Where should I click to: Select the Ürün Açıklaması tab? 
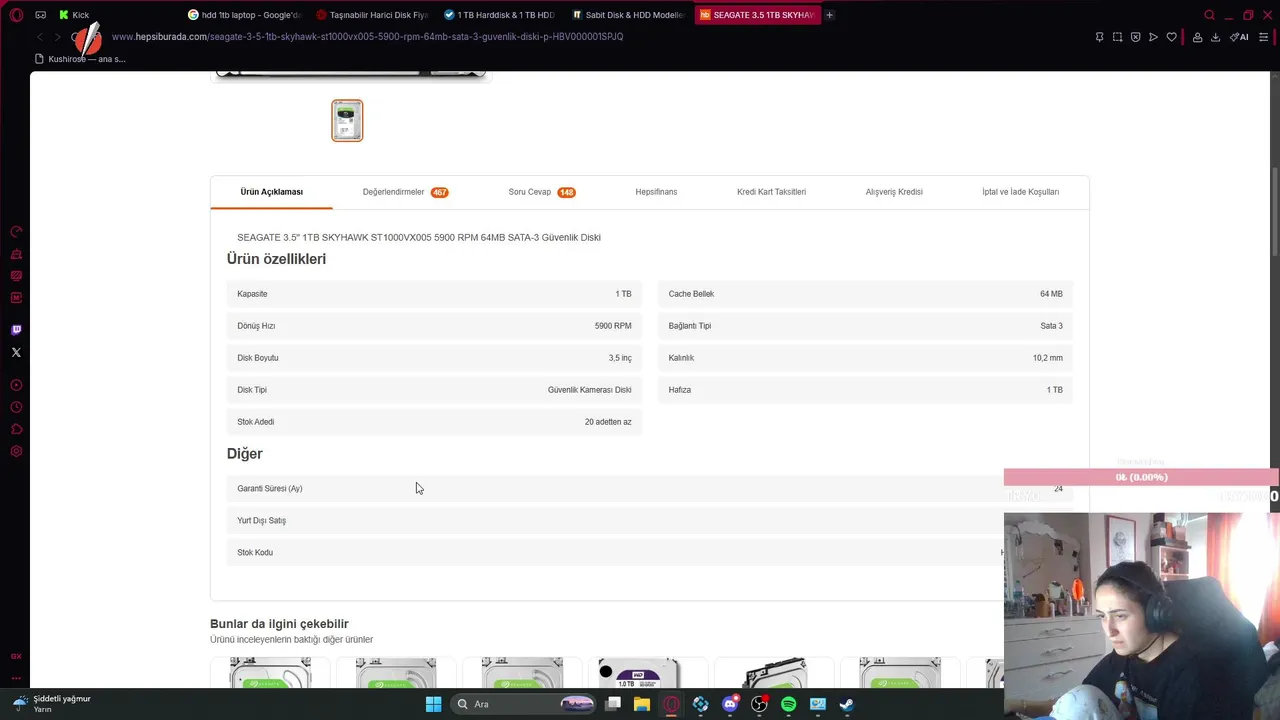click(x=271, y=192)
